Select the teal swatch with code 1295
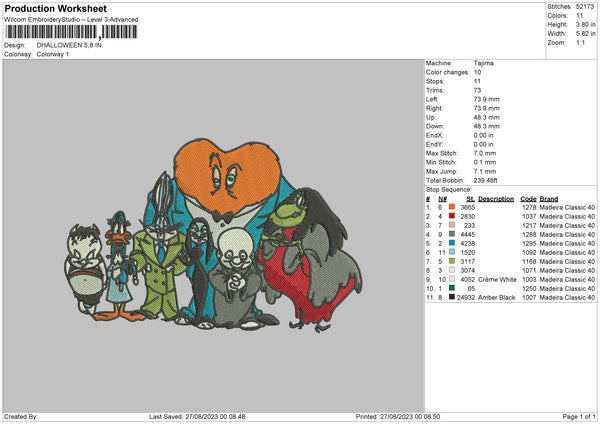The width and height of the screenshot is (600, 424). click(452, 243)
